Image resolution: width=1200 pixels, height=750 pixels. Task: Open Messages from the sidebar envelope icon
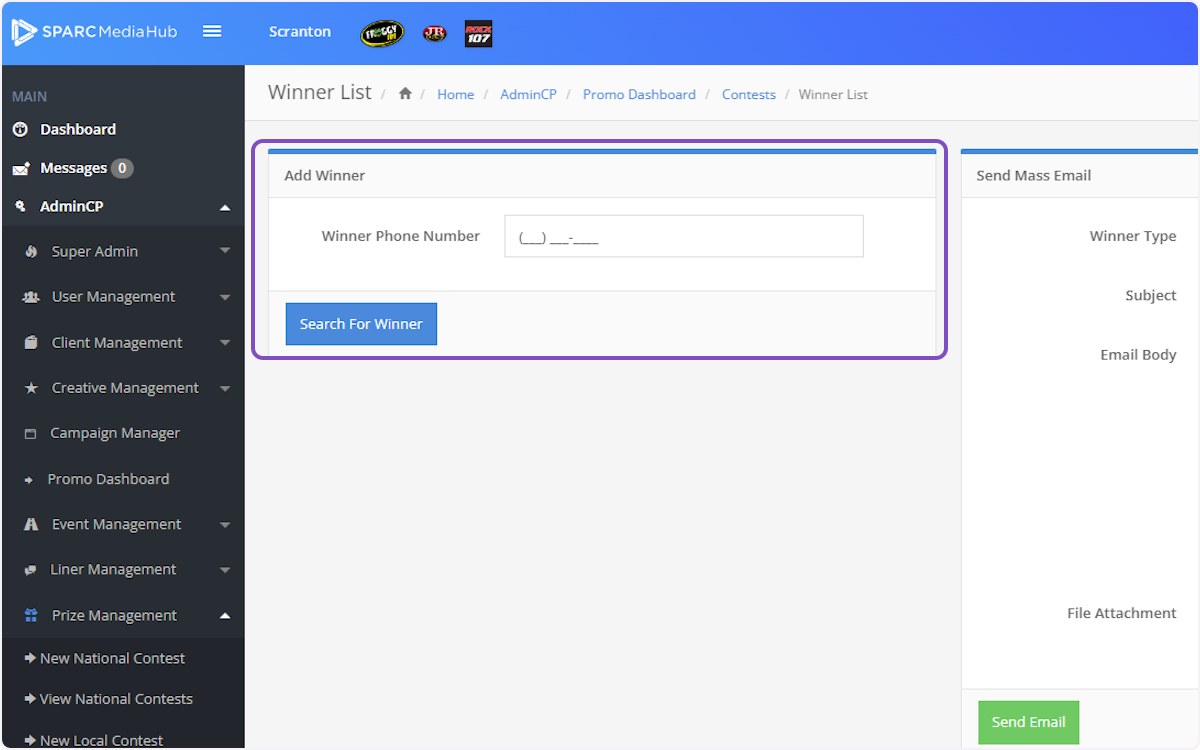(21, 167)
